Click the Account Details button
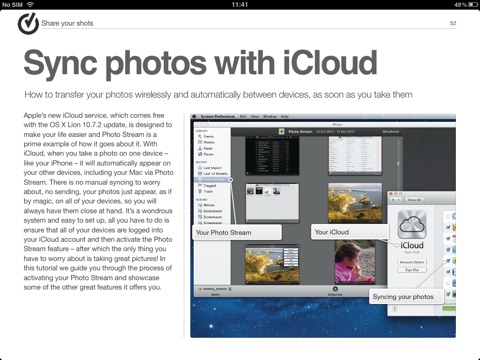 pyautogui.click(x=412, y=262)
